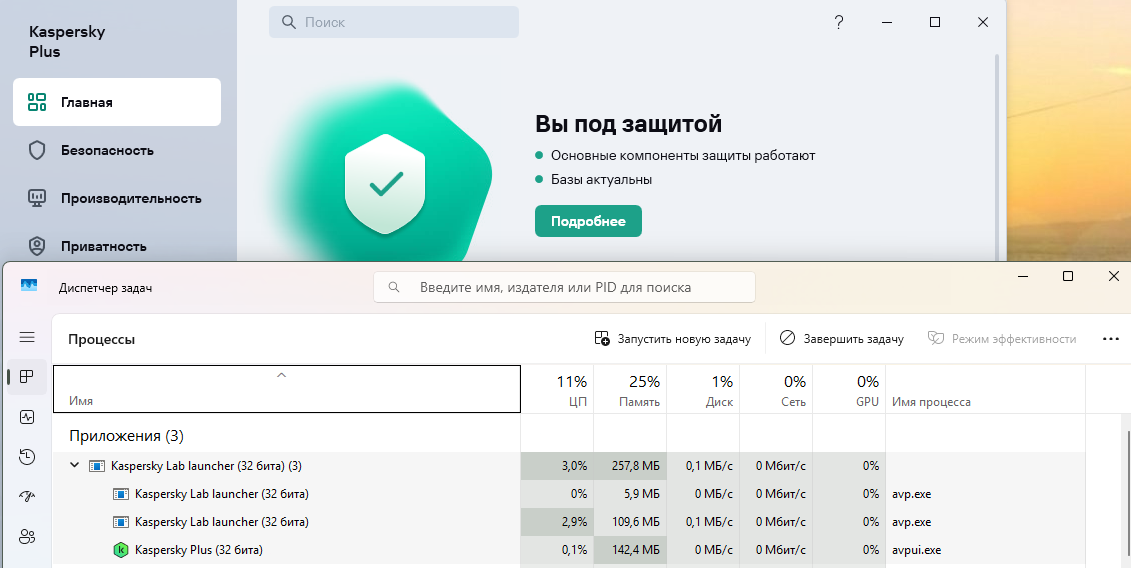This screenshot has width=1131, height=568.
Task: Click Режим эффективности button
Action: tap(1002, 338)
